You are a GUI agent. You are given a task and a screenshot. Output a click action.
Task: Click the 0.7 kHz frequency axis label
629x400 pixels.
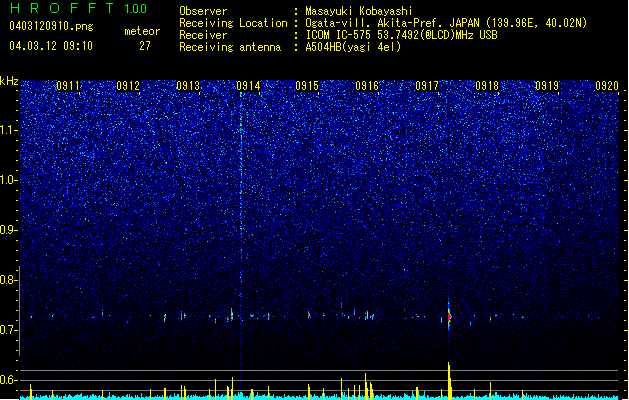click(x=8, y=330)
